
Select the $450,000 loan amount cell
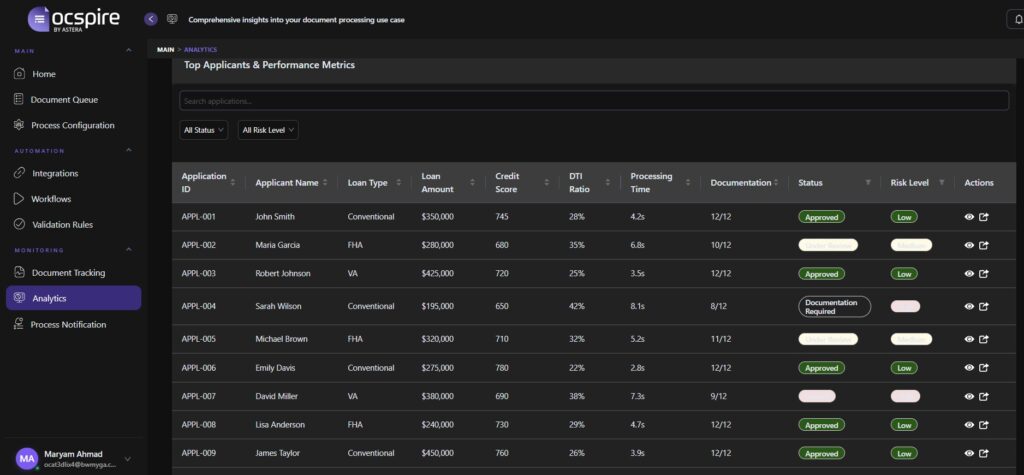click(x=438, y=453)
